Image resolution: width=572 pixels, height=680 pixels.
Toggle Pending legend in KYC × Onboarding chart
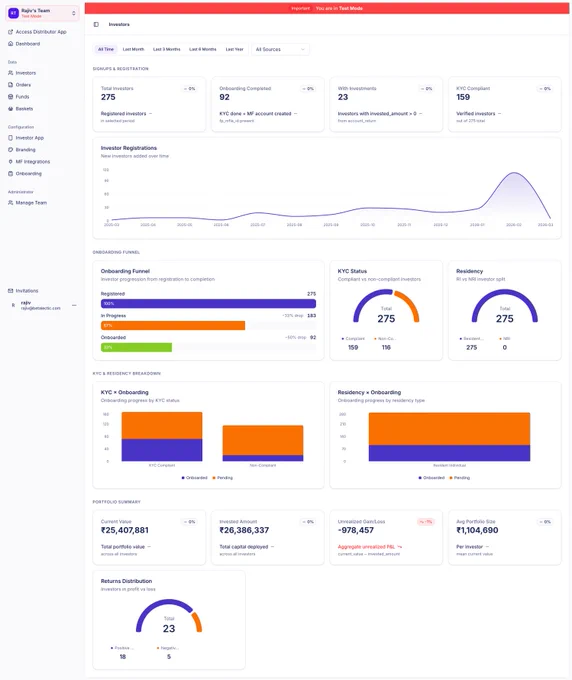(222, 478)
